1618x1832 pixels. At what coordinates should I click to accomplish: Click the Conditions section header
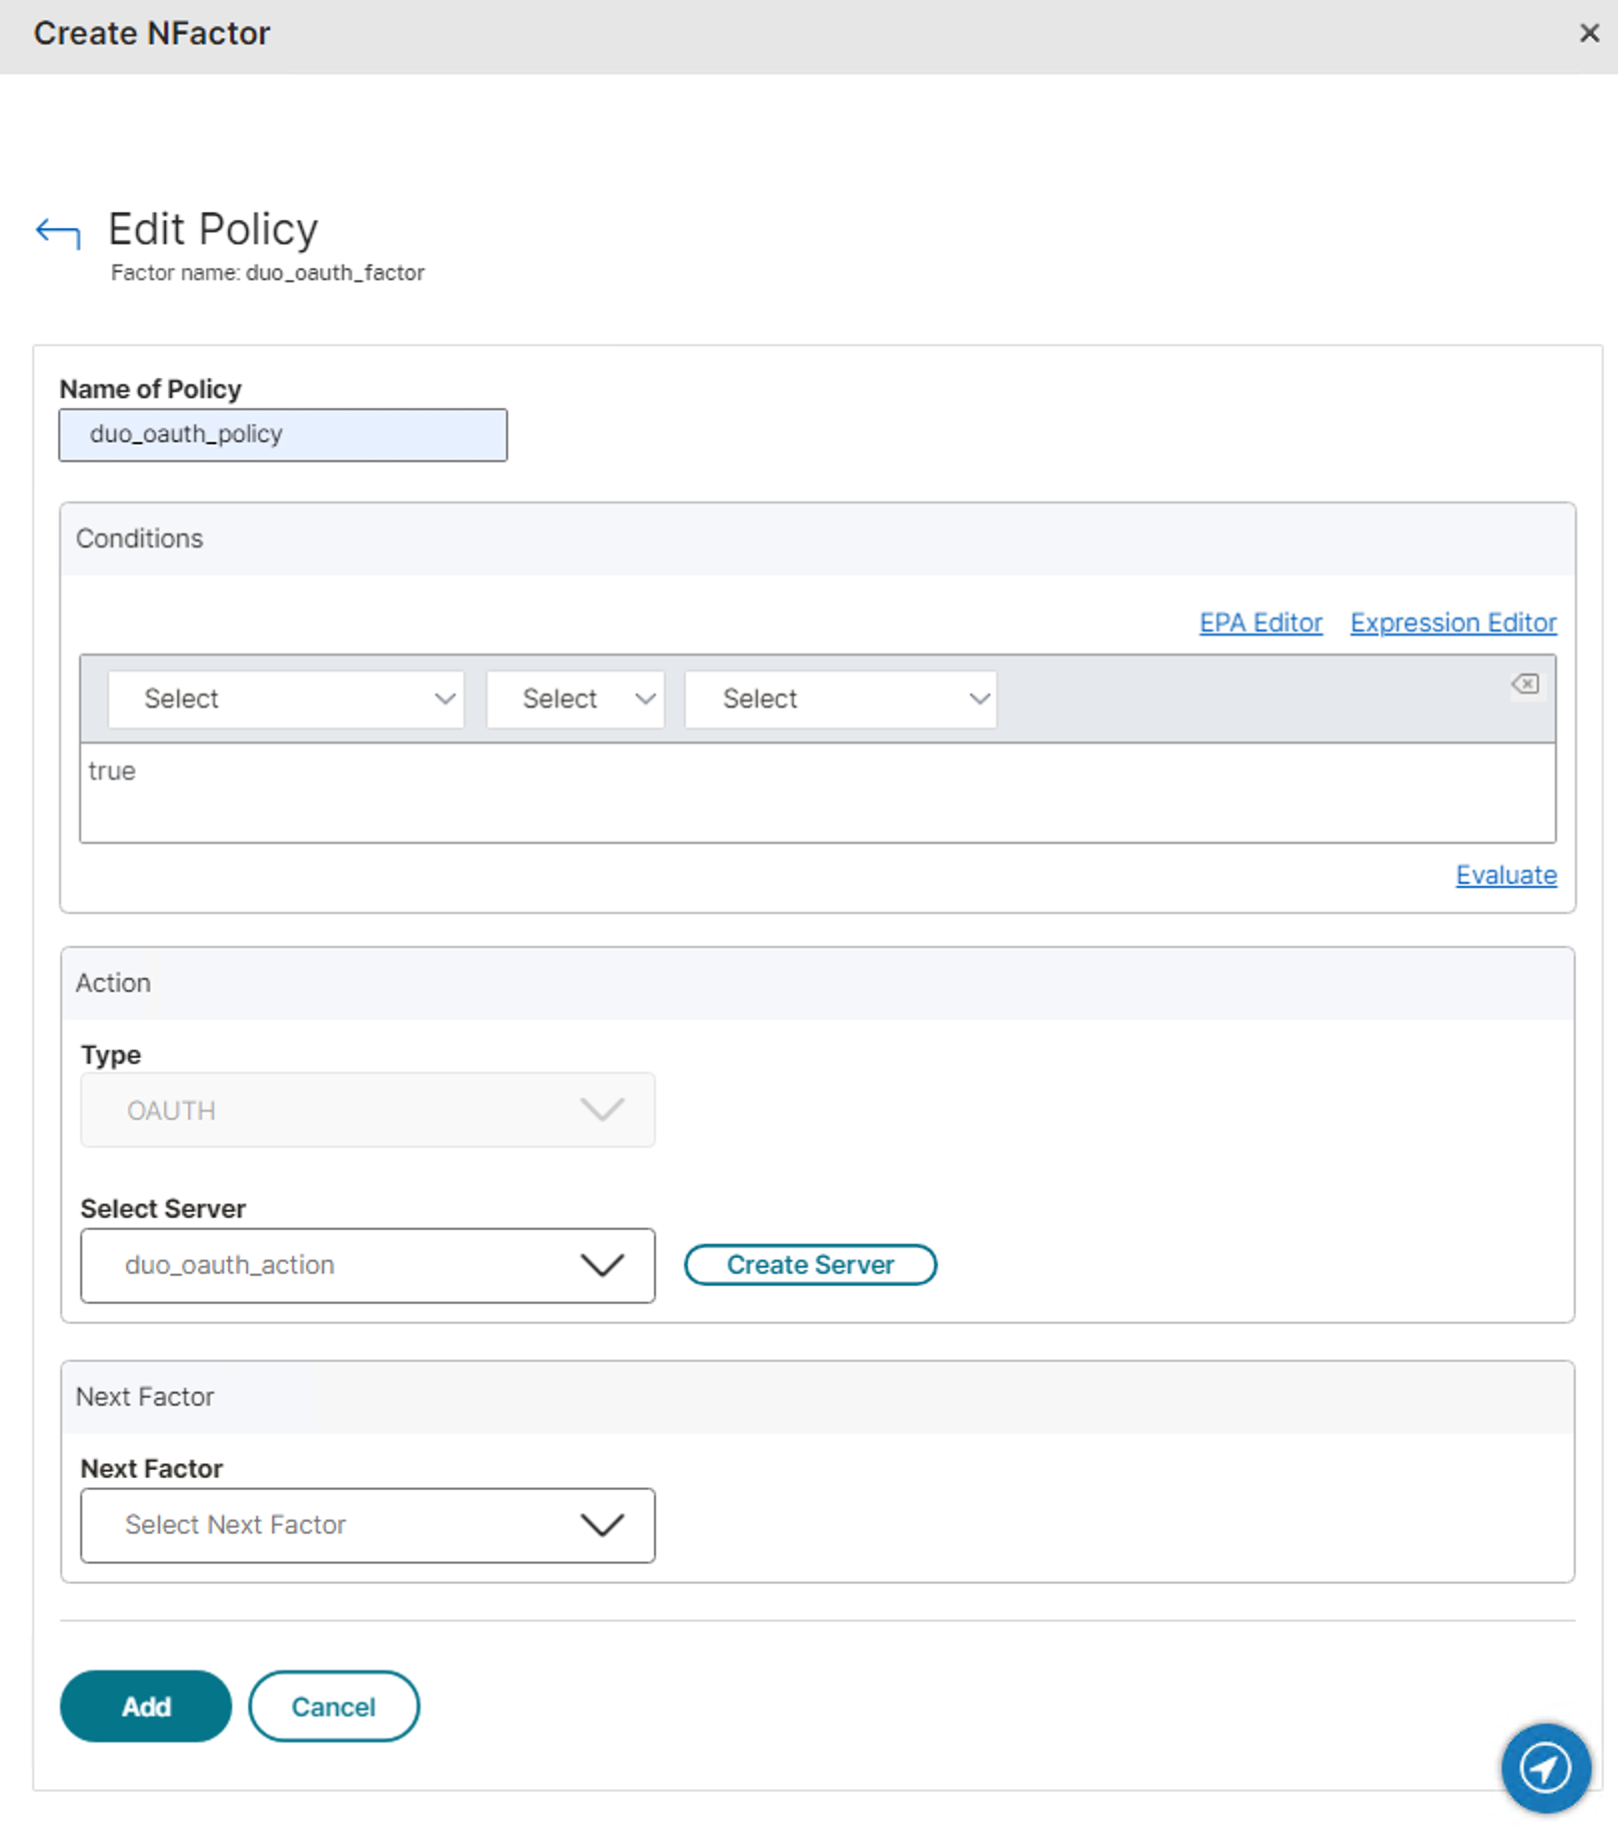140,539
